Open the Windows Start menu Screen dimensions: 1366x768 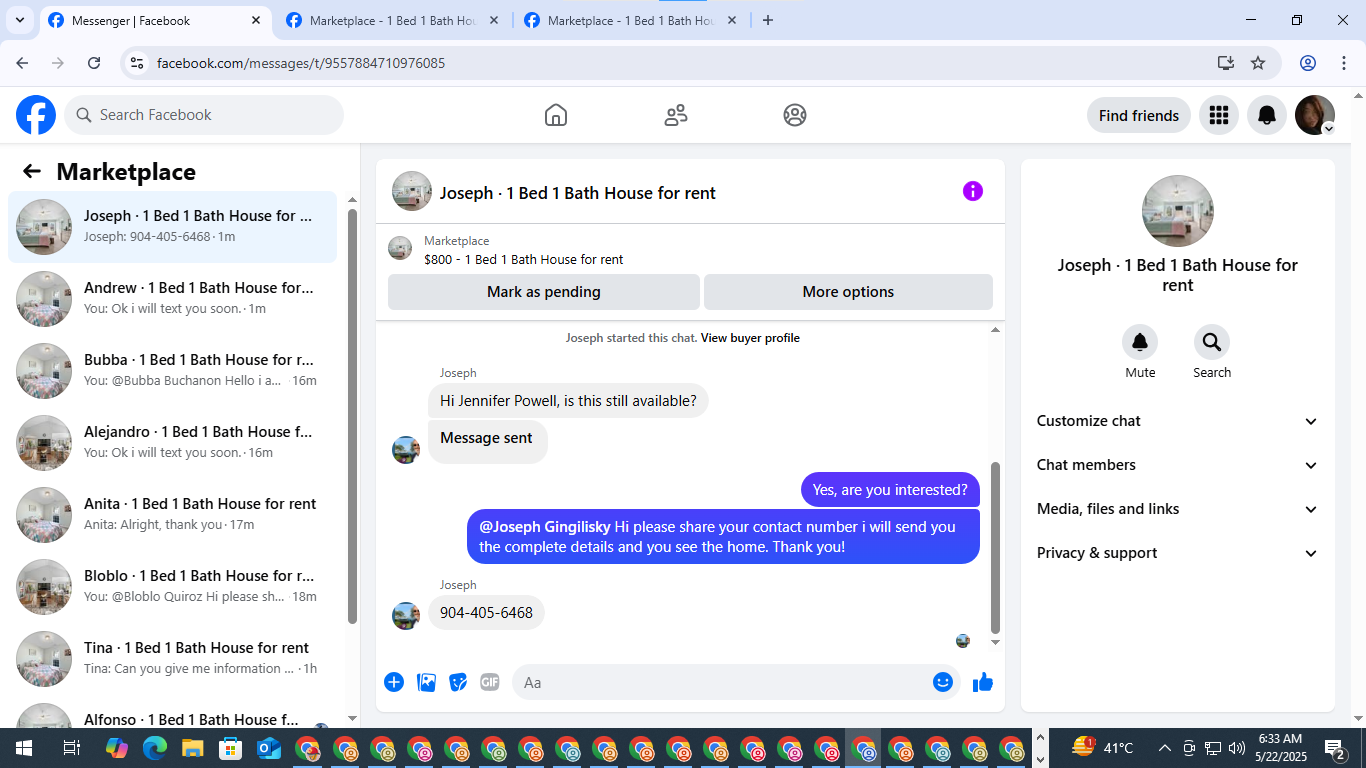coord(23,748)
